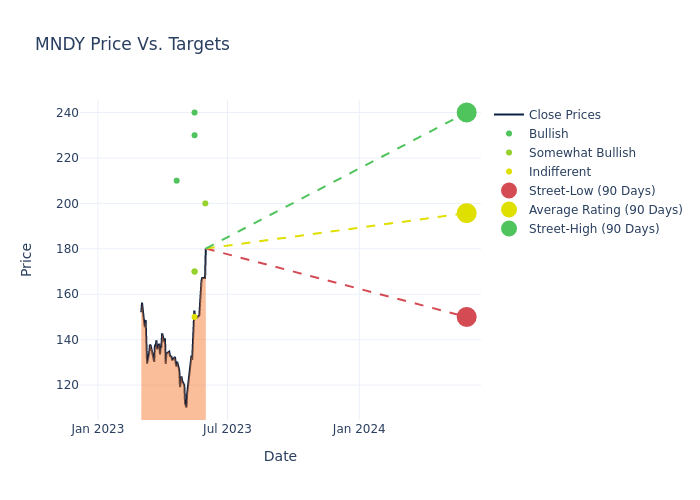Click the chart title MNDY Price Vs. Targets
Image resolution: width=700 pixels, height=500 pixels.
click(132, 44)
